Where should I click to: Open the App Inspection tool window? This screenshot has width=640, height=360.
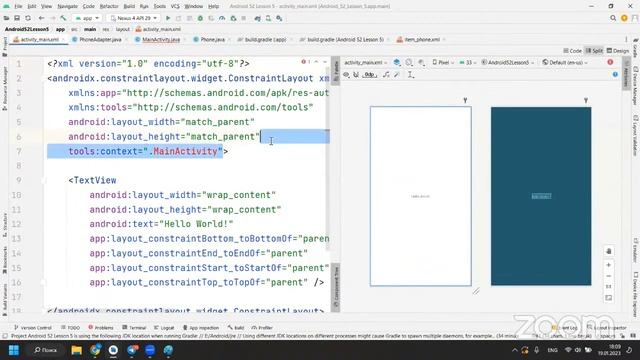click(201, 328)
